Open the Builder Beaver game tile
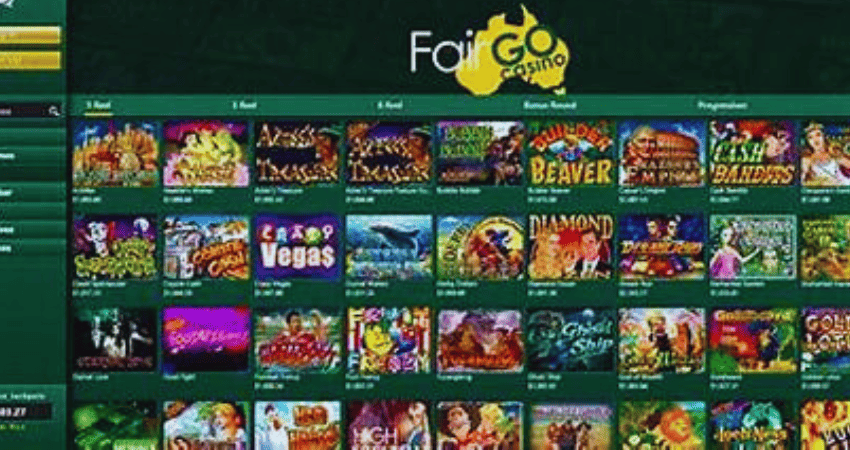Screen dimensions: 850x450 [570, 153]
